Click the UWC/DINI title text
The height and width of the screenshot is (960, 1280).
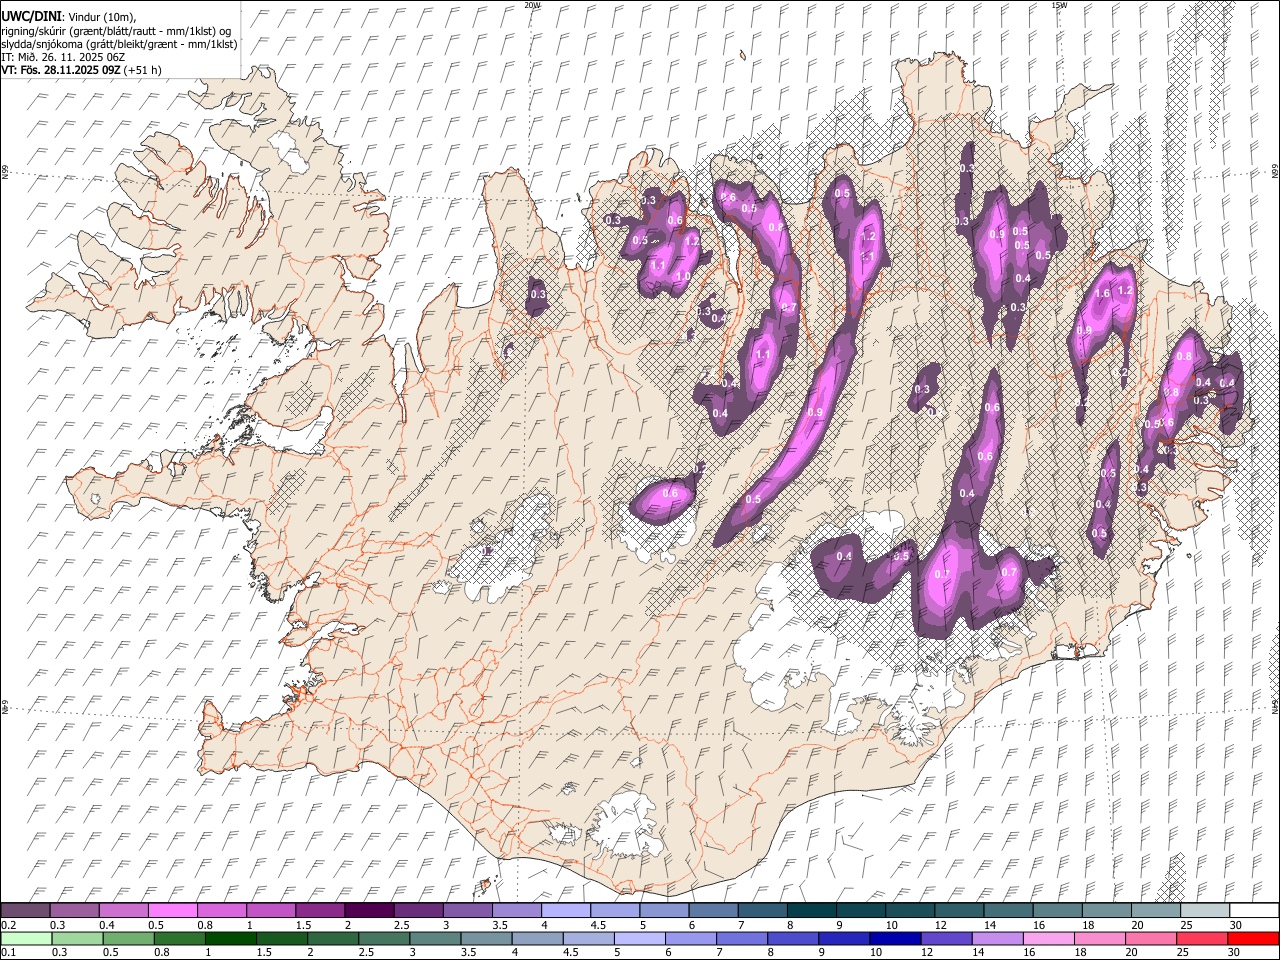click(x=31, y=17)
